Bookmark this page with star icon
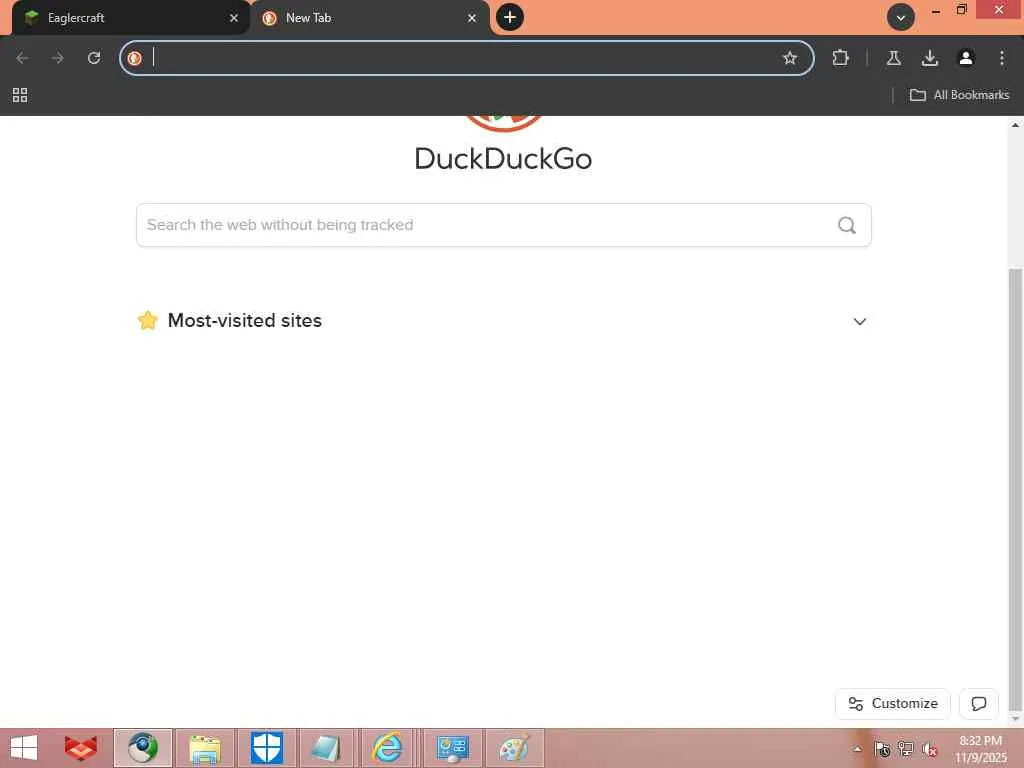1024x768 pixels. coord(790,58)
